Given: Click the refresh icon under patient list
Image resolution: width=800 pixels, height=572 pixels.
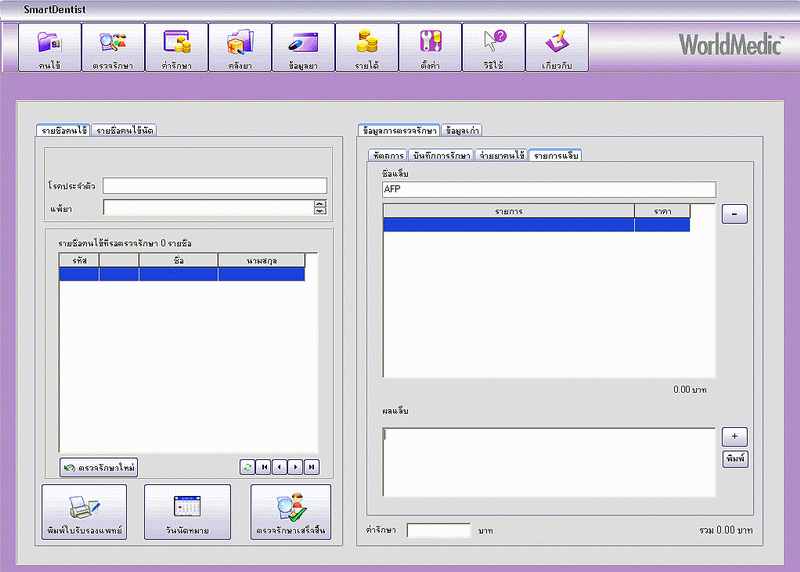Looking at the screenshot, I should 247,467.
